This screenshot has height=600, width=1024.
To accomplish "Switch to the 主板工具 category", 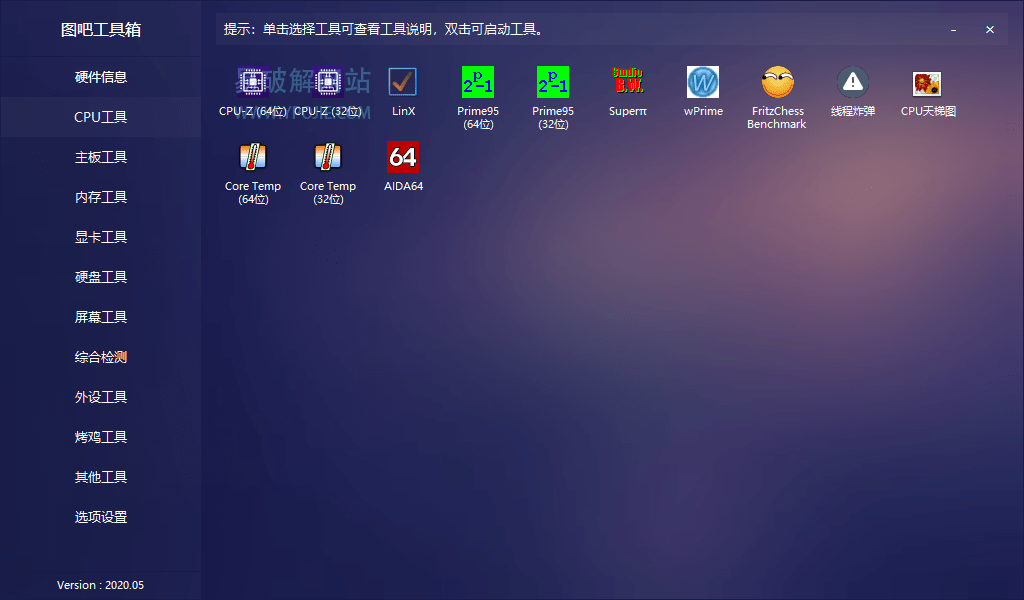I will tap(101, 157).
